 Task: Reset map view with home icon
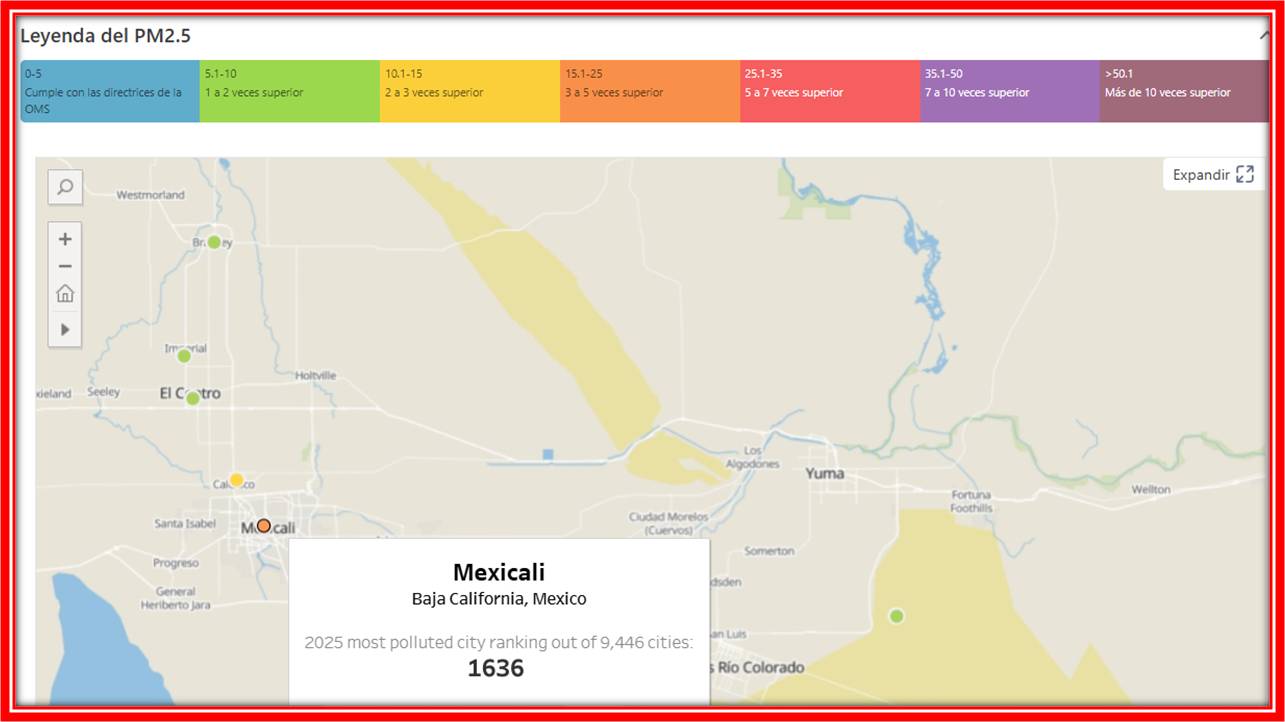[65, 294]
